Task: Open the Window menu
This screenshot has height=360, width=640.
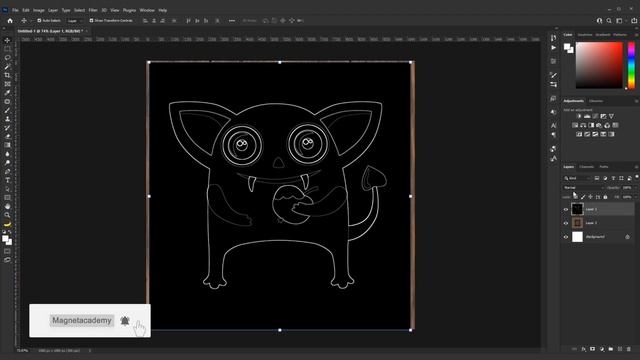Action: click(x=147, y=10)
